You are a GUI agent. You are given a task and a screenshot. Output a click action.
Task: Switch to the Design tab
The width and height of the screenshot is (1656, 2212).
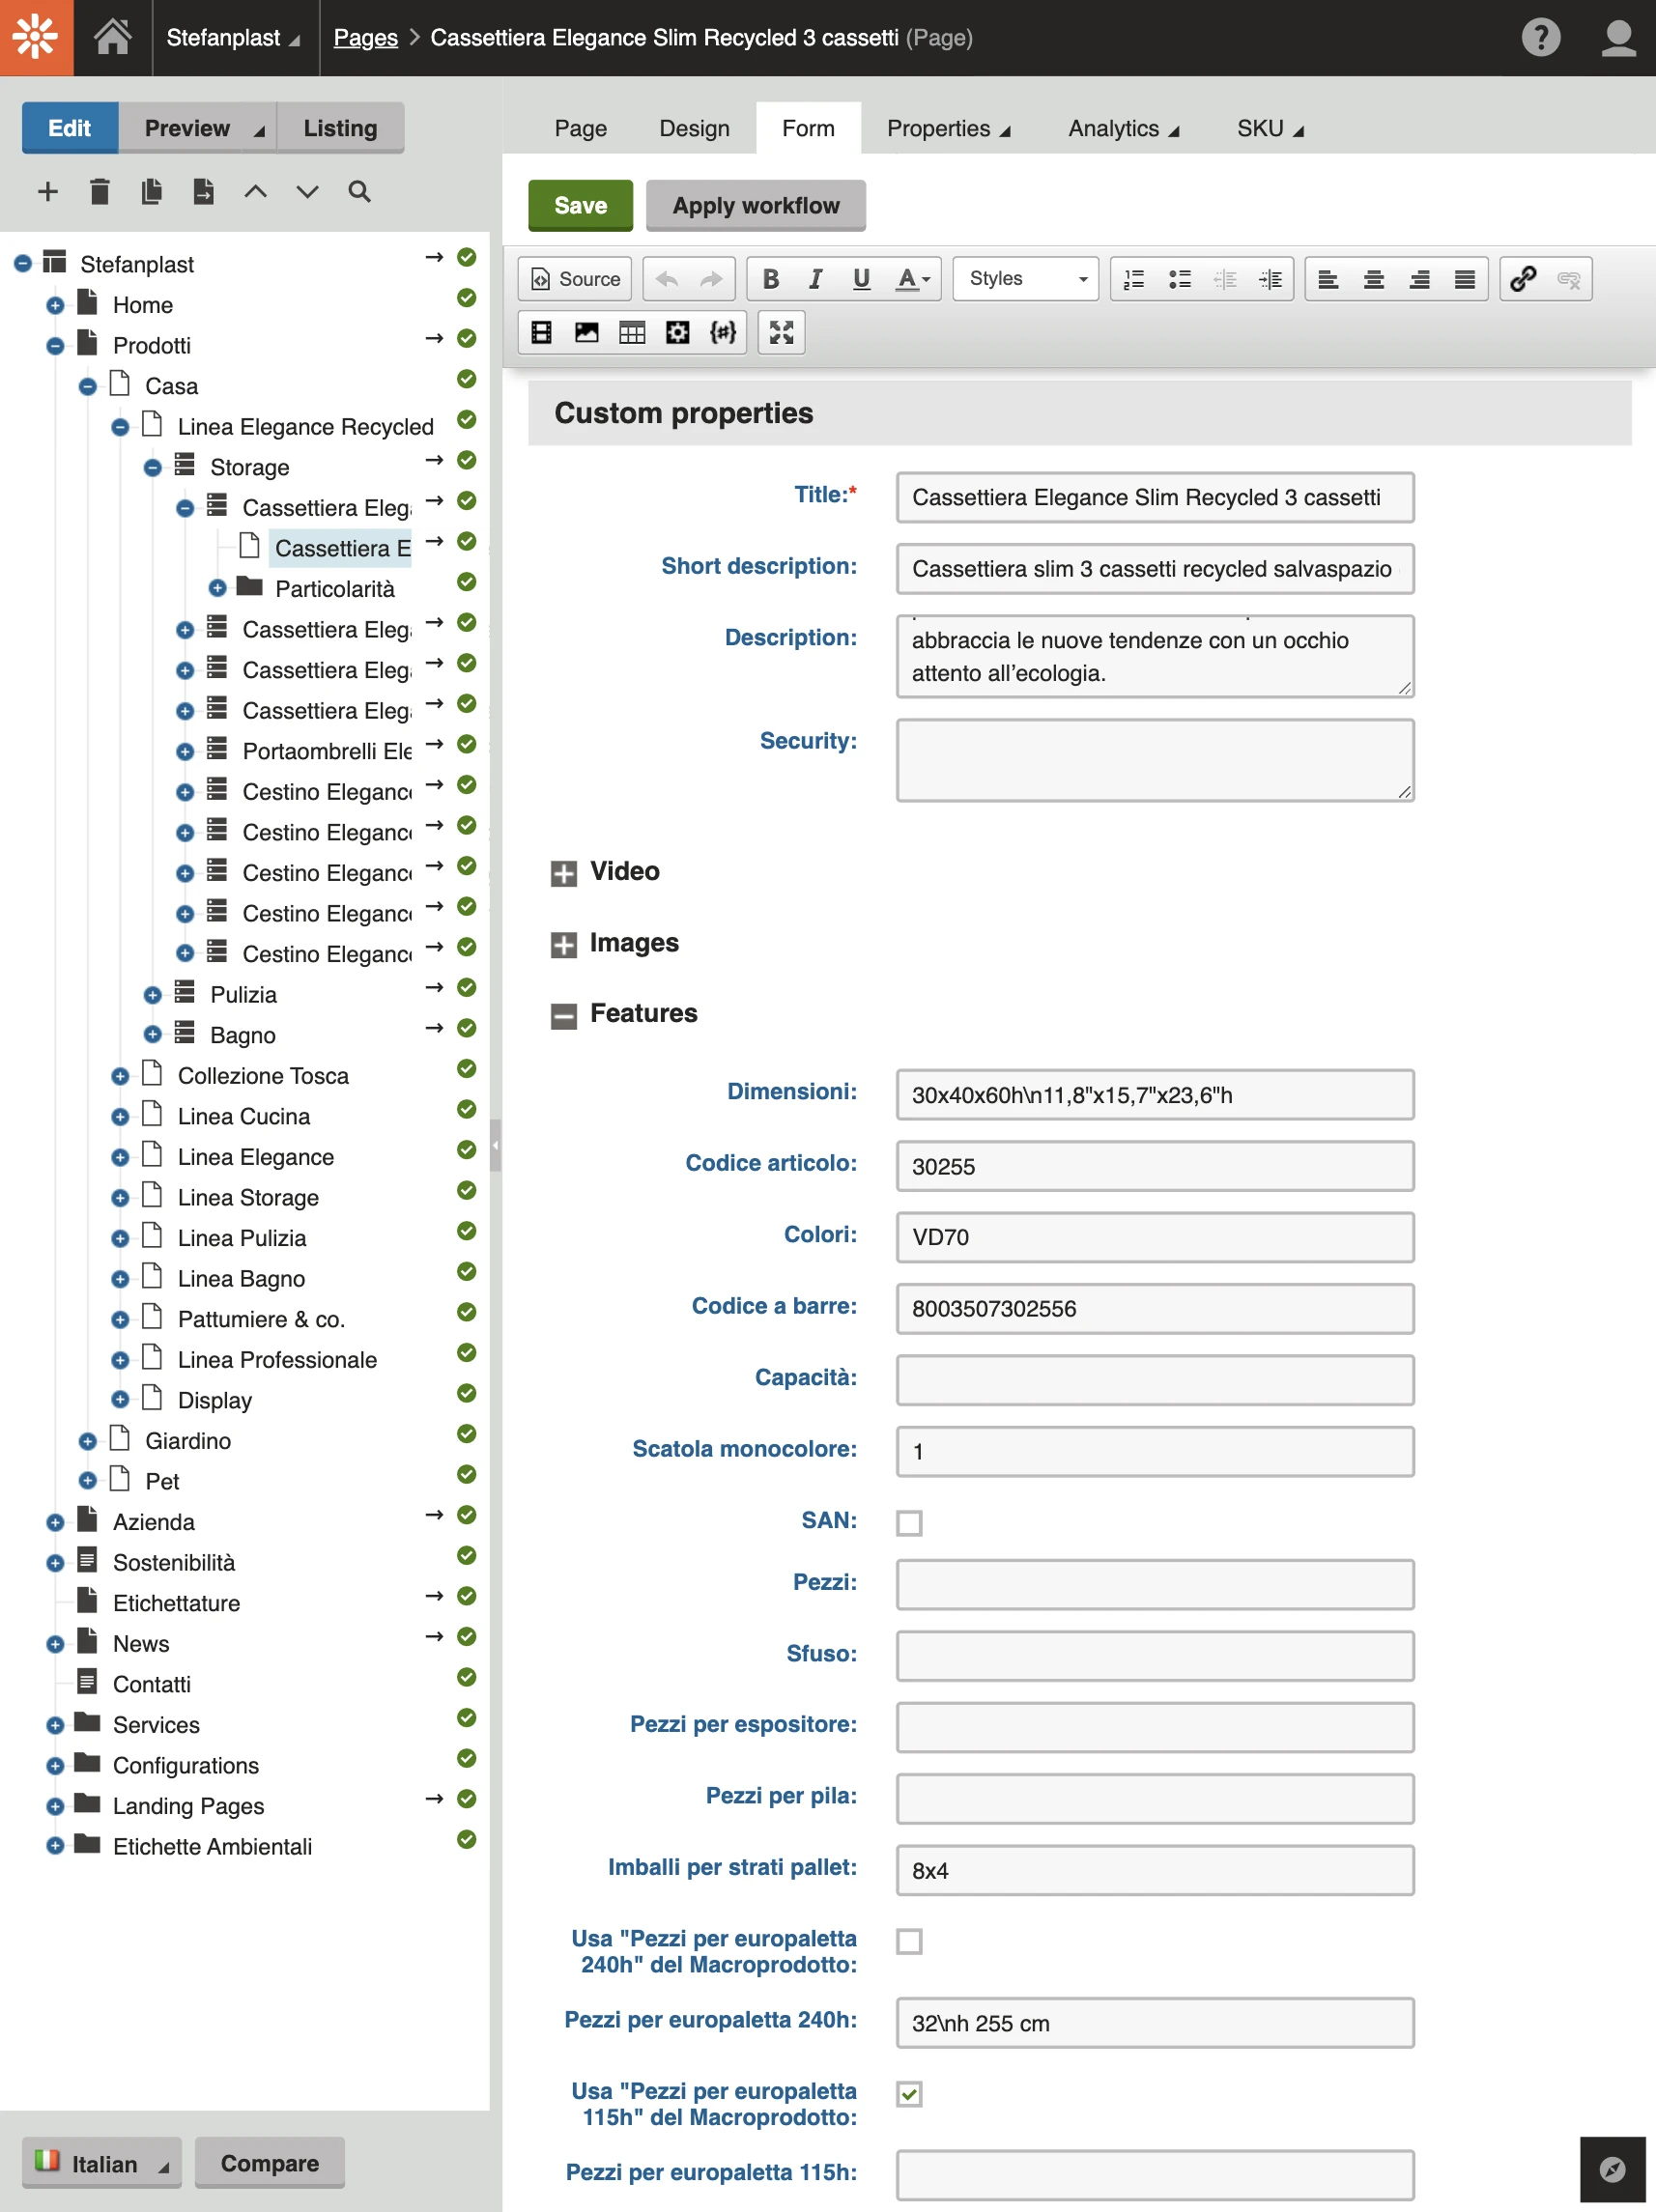(694, 128)
